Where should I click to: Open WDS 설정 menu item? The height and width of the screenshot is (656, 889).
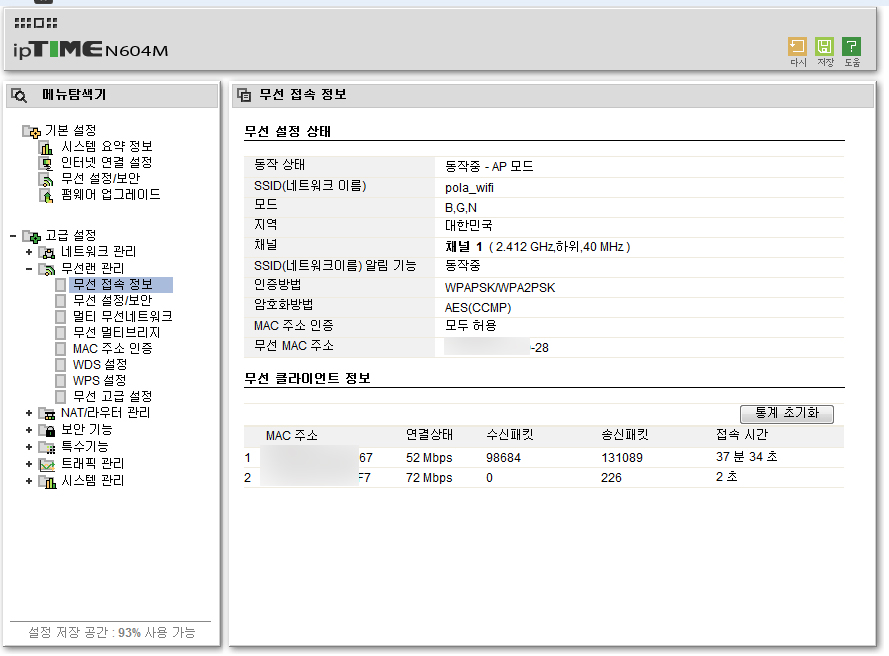100,365
